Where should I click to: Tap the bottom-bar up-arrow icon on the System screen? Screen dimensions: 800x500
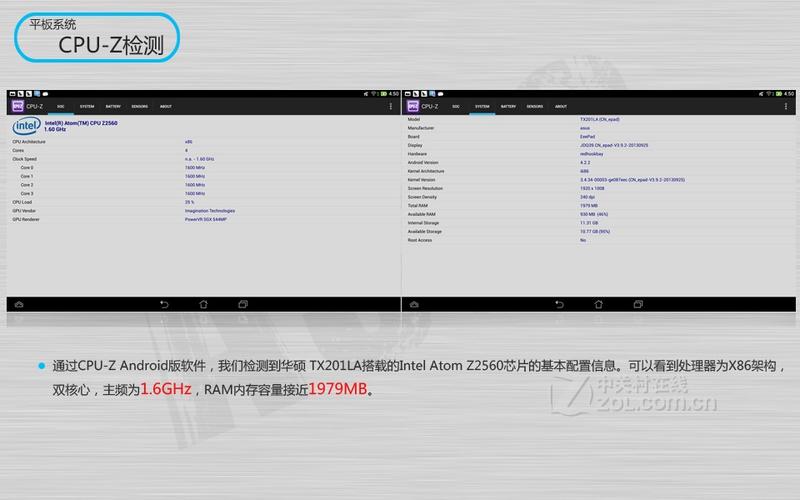414,305
